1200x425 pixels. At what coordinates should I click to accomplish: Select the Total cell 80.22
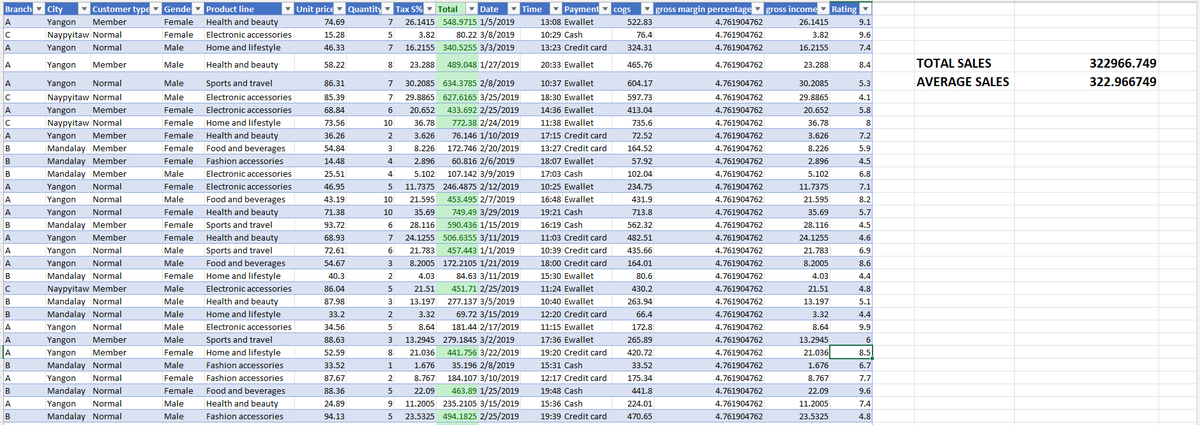pyautogui.click(x=457, y=33)
